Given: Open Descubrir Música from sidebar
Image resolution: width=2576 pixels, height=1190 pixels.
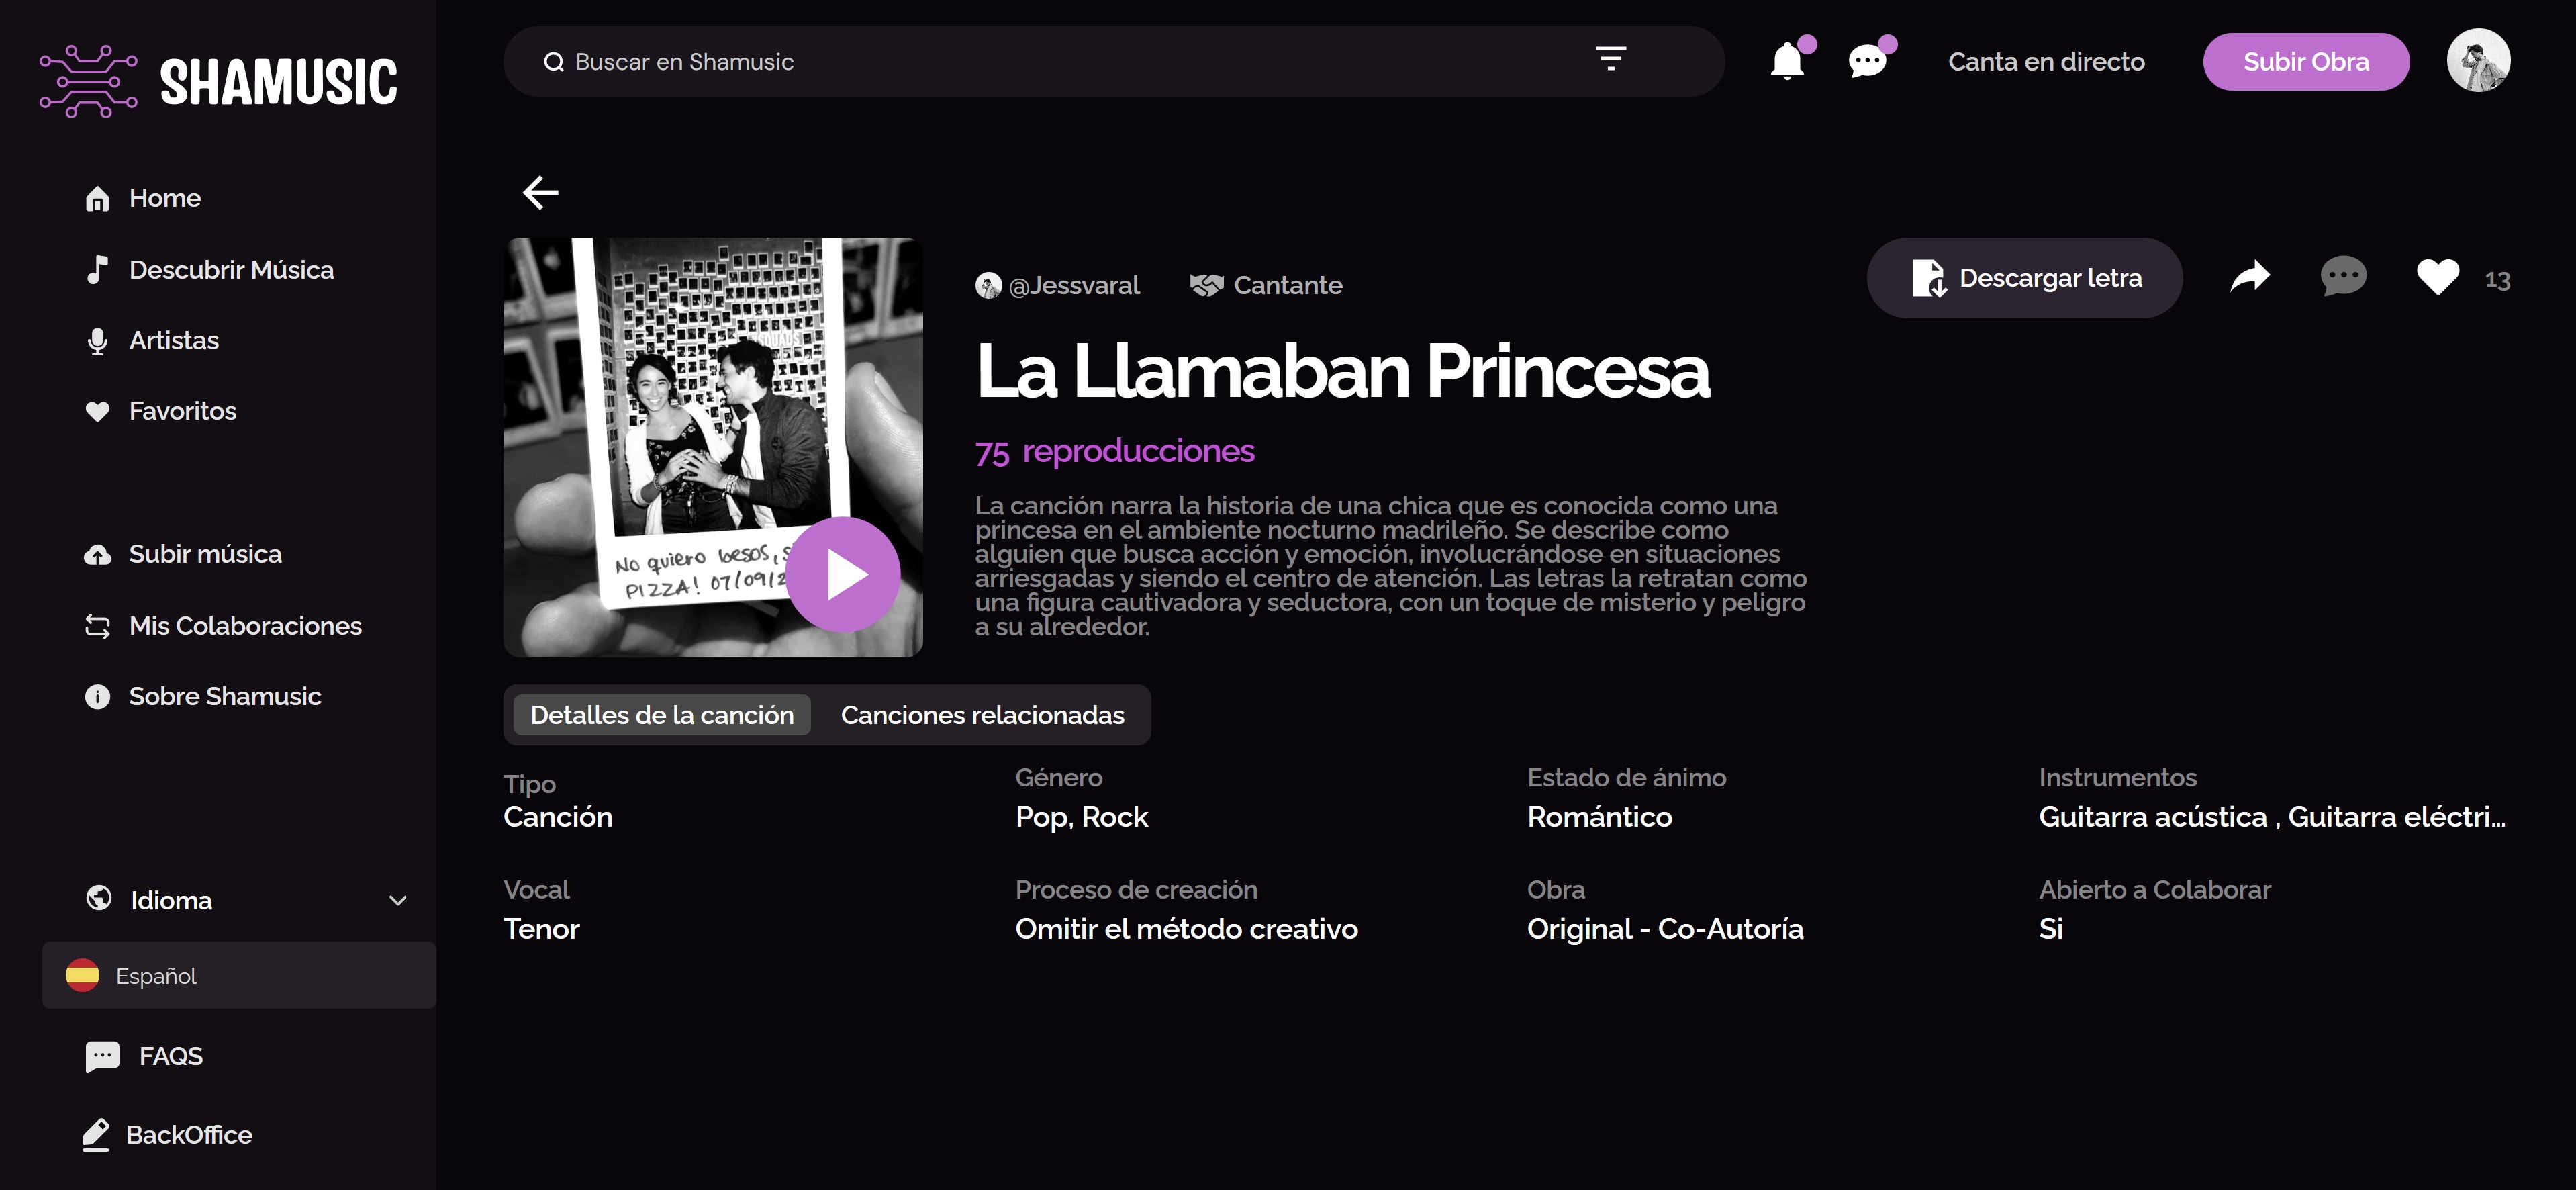Looking at the screenshot, I should [x=230, y=270].
